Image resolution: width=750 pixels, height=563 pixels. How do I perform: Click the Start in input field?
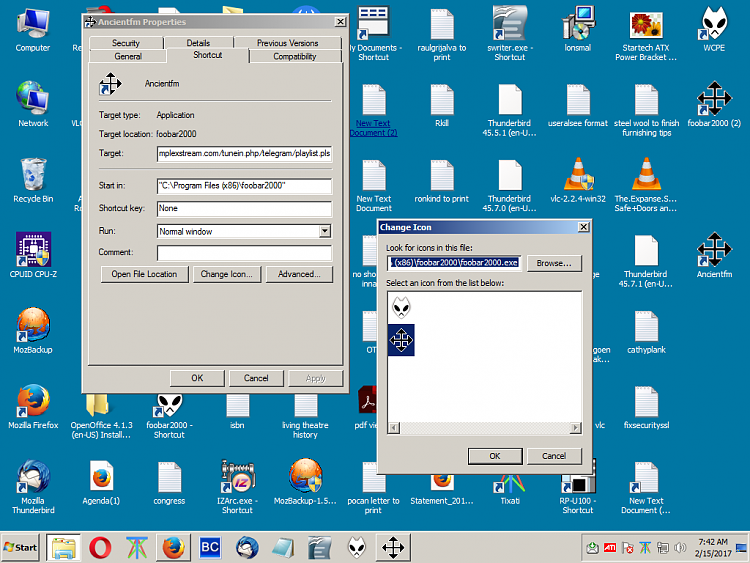(x=244, y=186)
